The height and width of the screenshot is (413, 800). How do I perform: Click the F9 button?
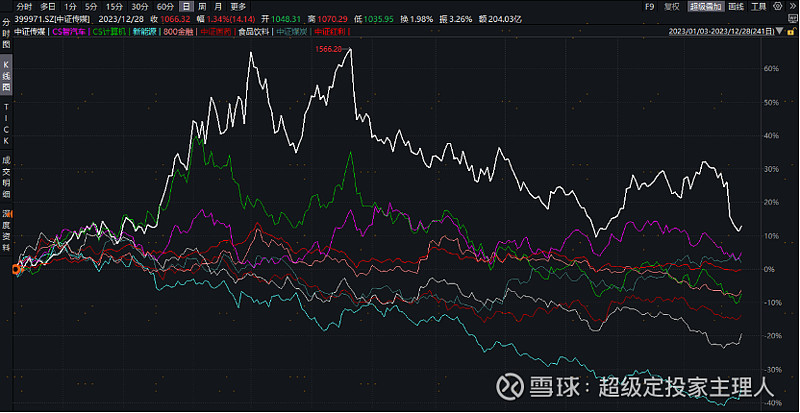click(649, 7)
